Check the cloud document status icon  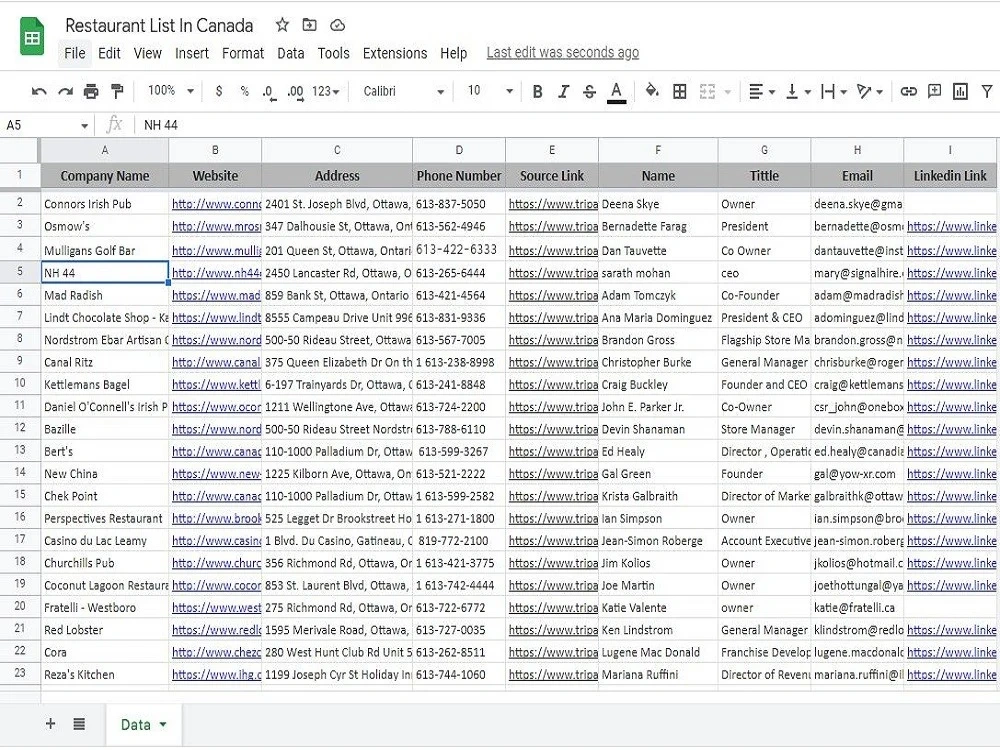pos(337,25)
